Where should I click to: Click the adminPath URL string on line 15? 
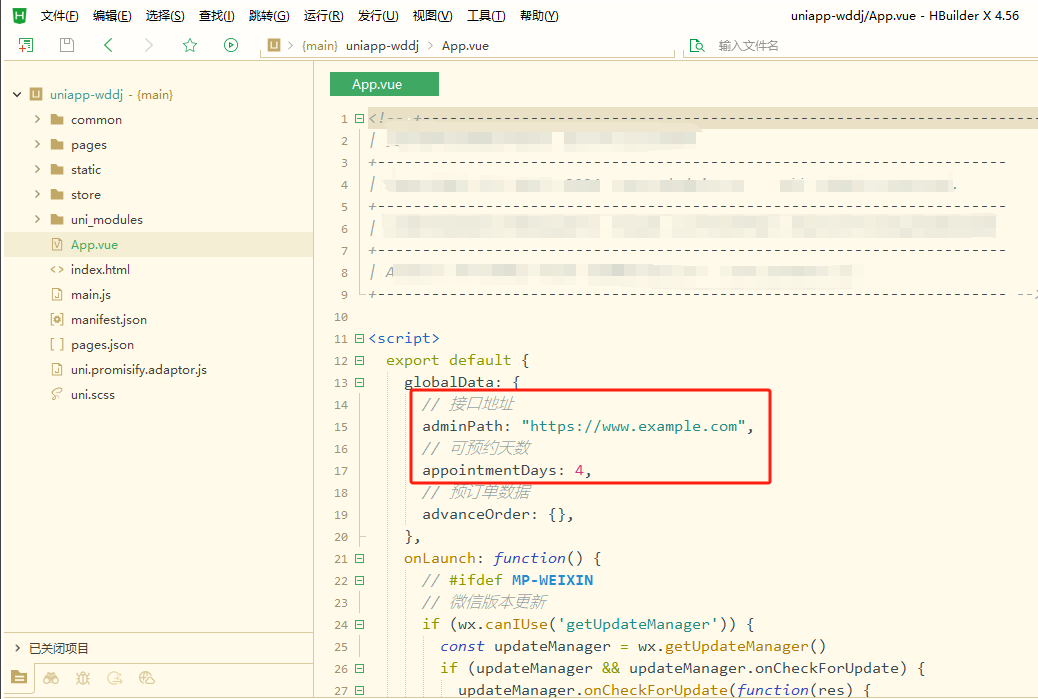coord(634,426)
